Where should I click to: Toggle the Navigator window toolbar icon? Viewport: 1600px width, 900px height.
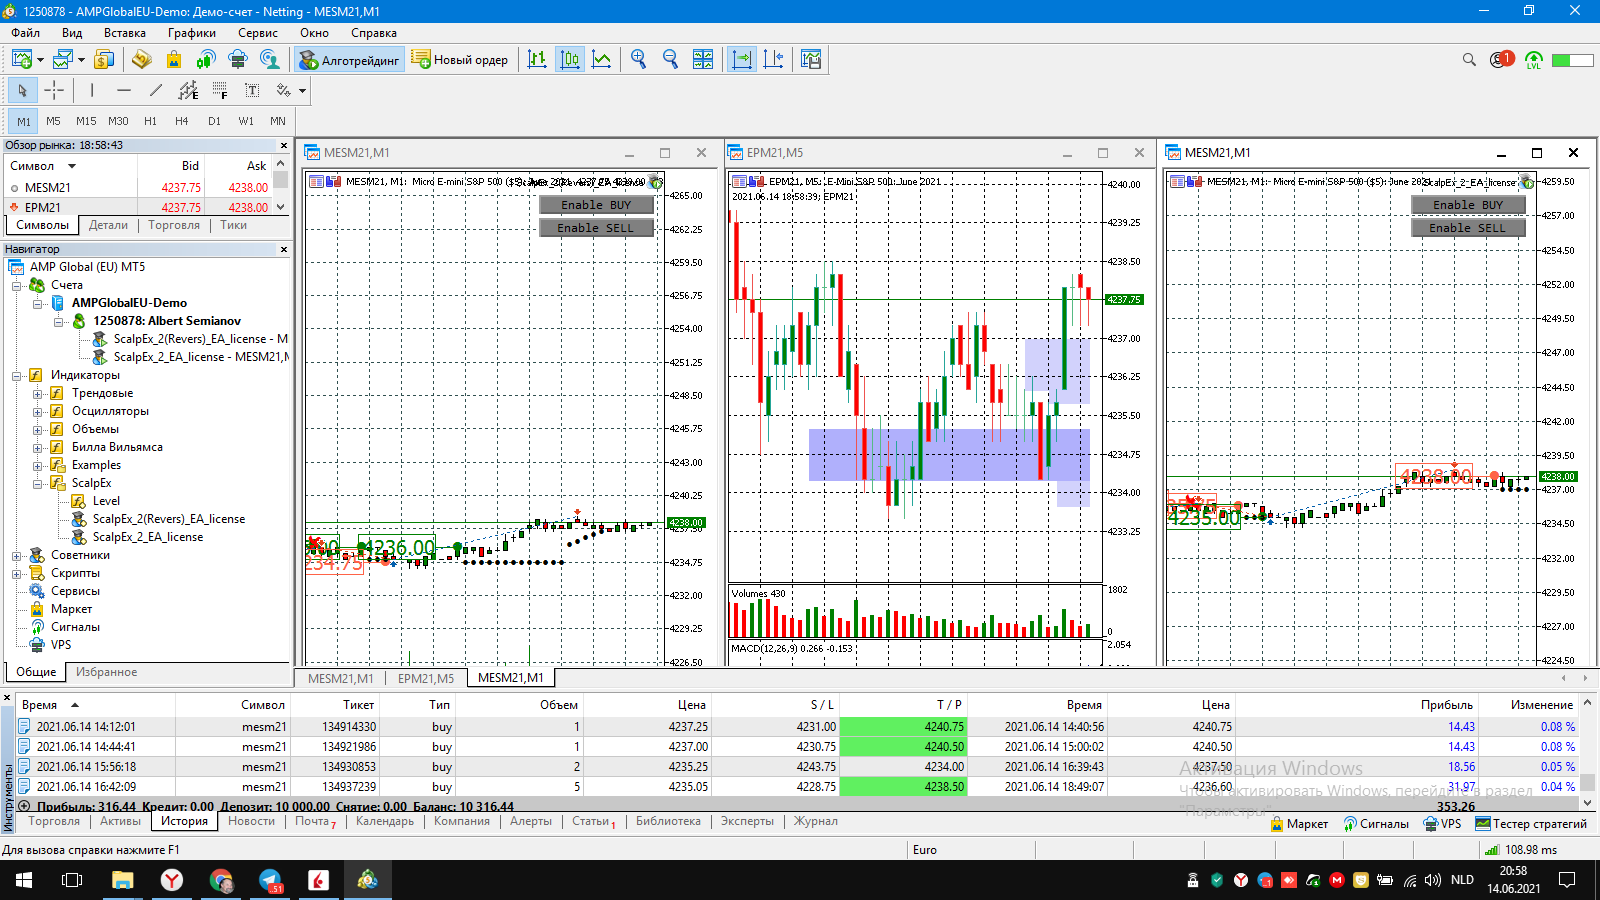point(142,60)
